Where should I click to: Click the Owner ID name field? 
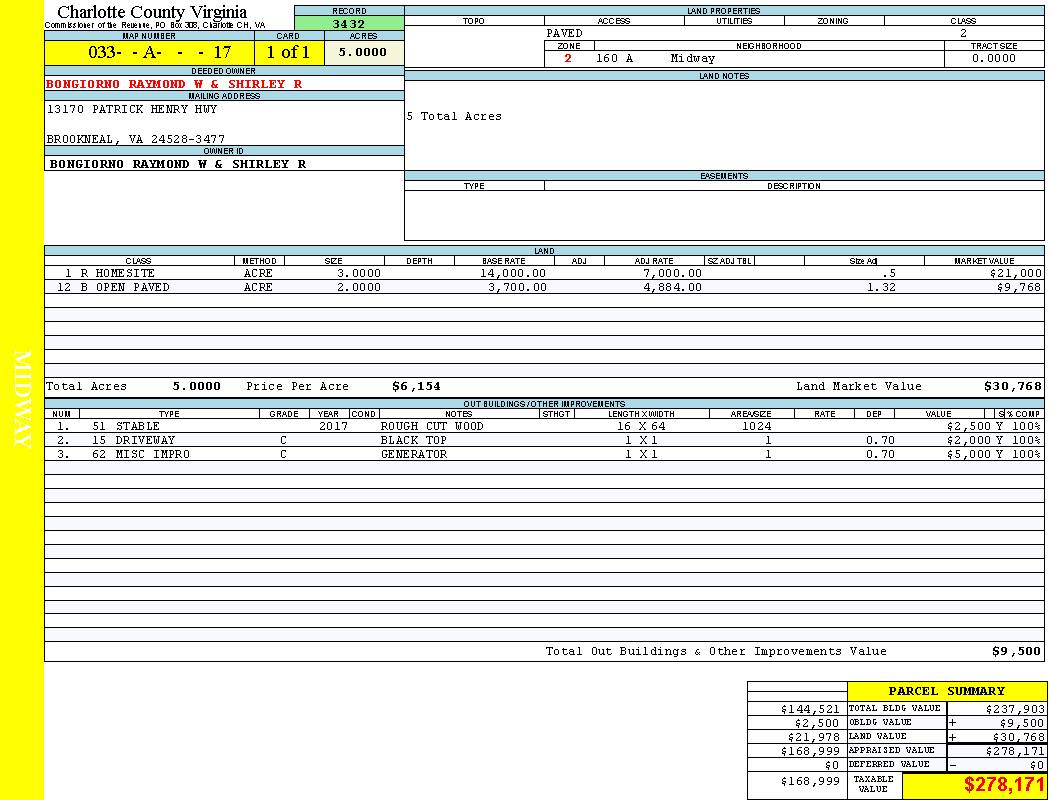(x=178, y=163)
